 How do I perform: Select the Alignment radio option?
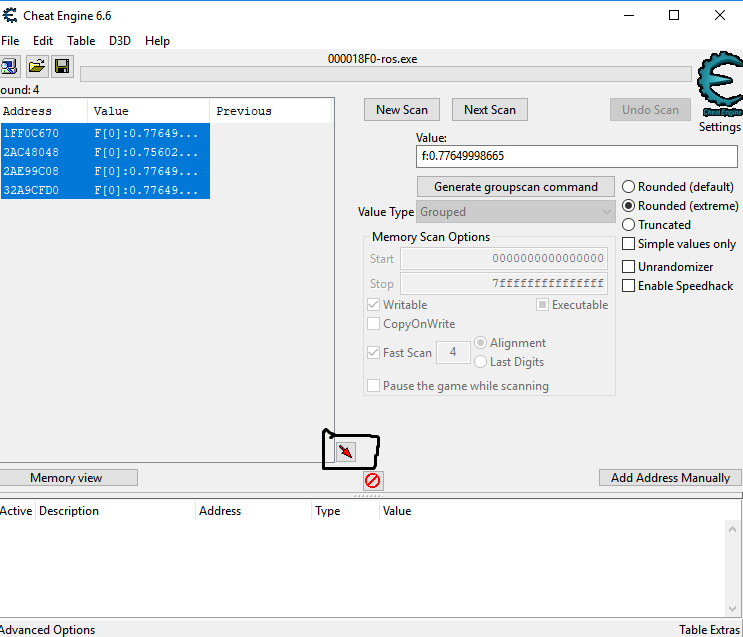(x=480, y=343)
